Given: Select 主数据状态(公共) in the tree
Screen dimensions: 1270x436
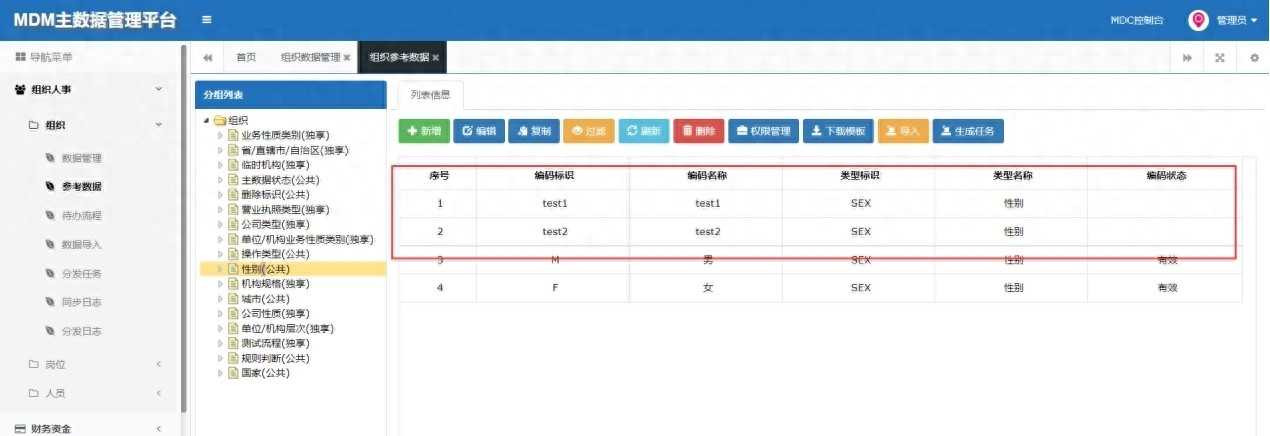Looking at the screenshot, I should point(282,180).
